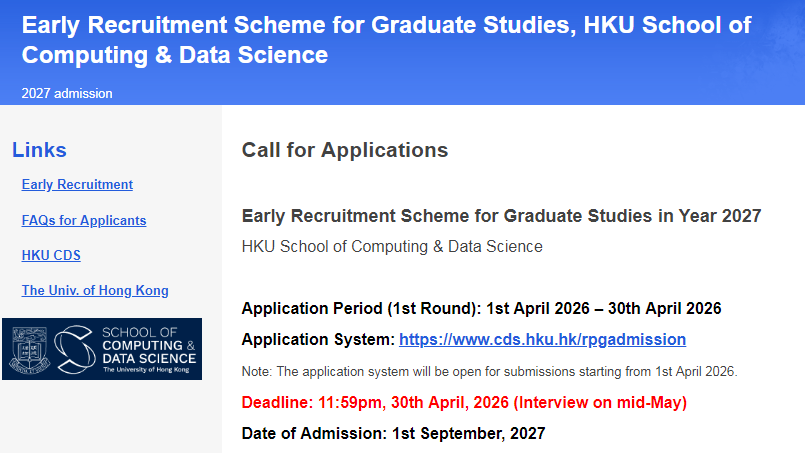This screenshot has height=453, width=805.
Task: Click the small University of Hong Kong logo caption
Action: click(x=146, y=369)
